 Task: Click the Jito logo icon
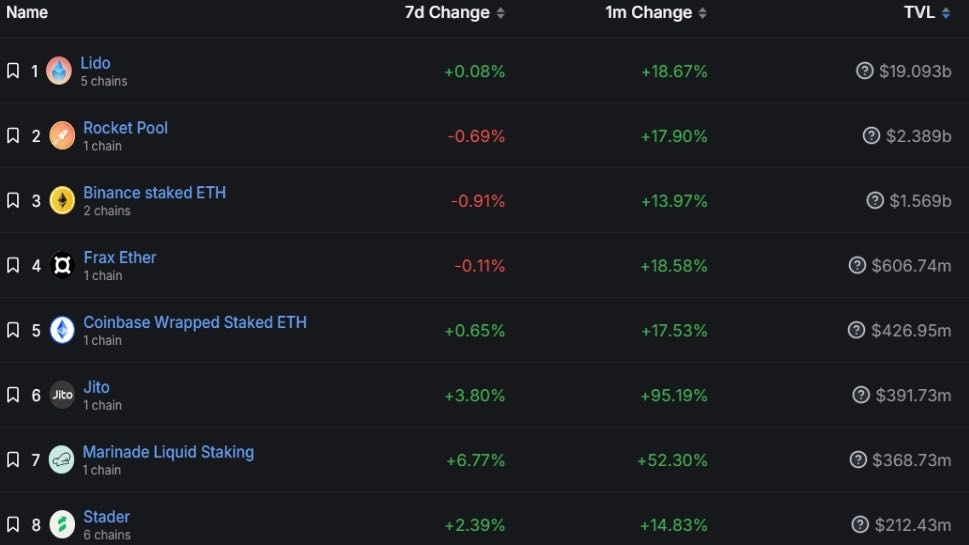click(62, 395)
